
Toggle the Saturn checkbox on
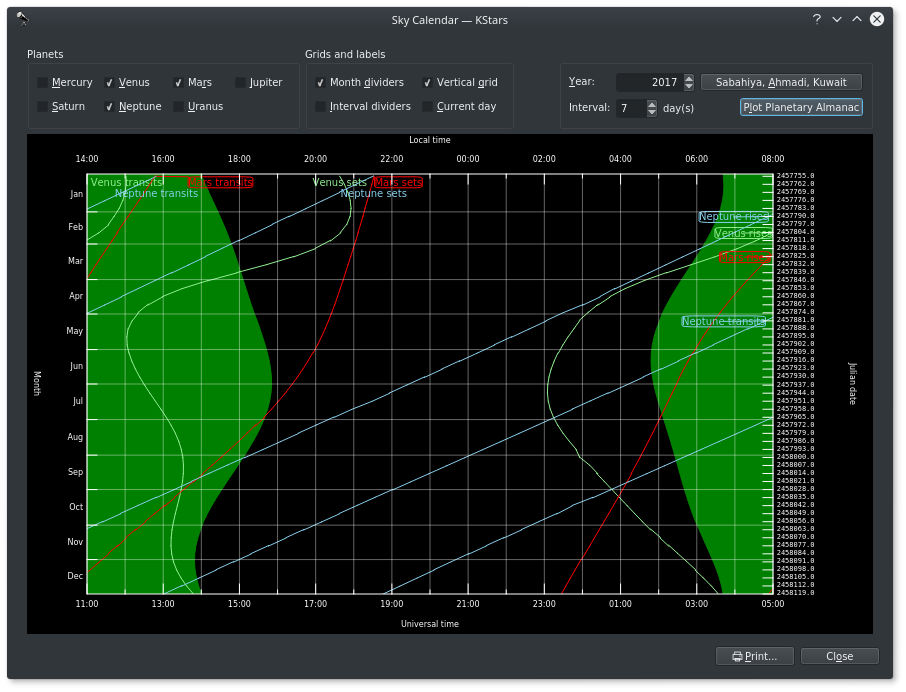point(43,107)
